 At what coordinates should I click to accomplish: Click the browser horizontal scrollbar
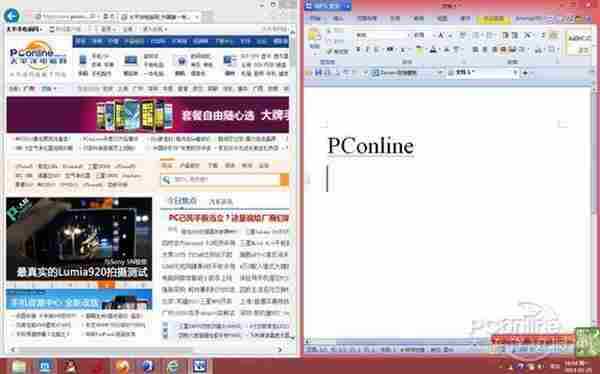pos(105,349)
